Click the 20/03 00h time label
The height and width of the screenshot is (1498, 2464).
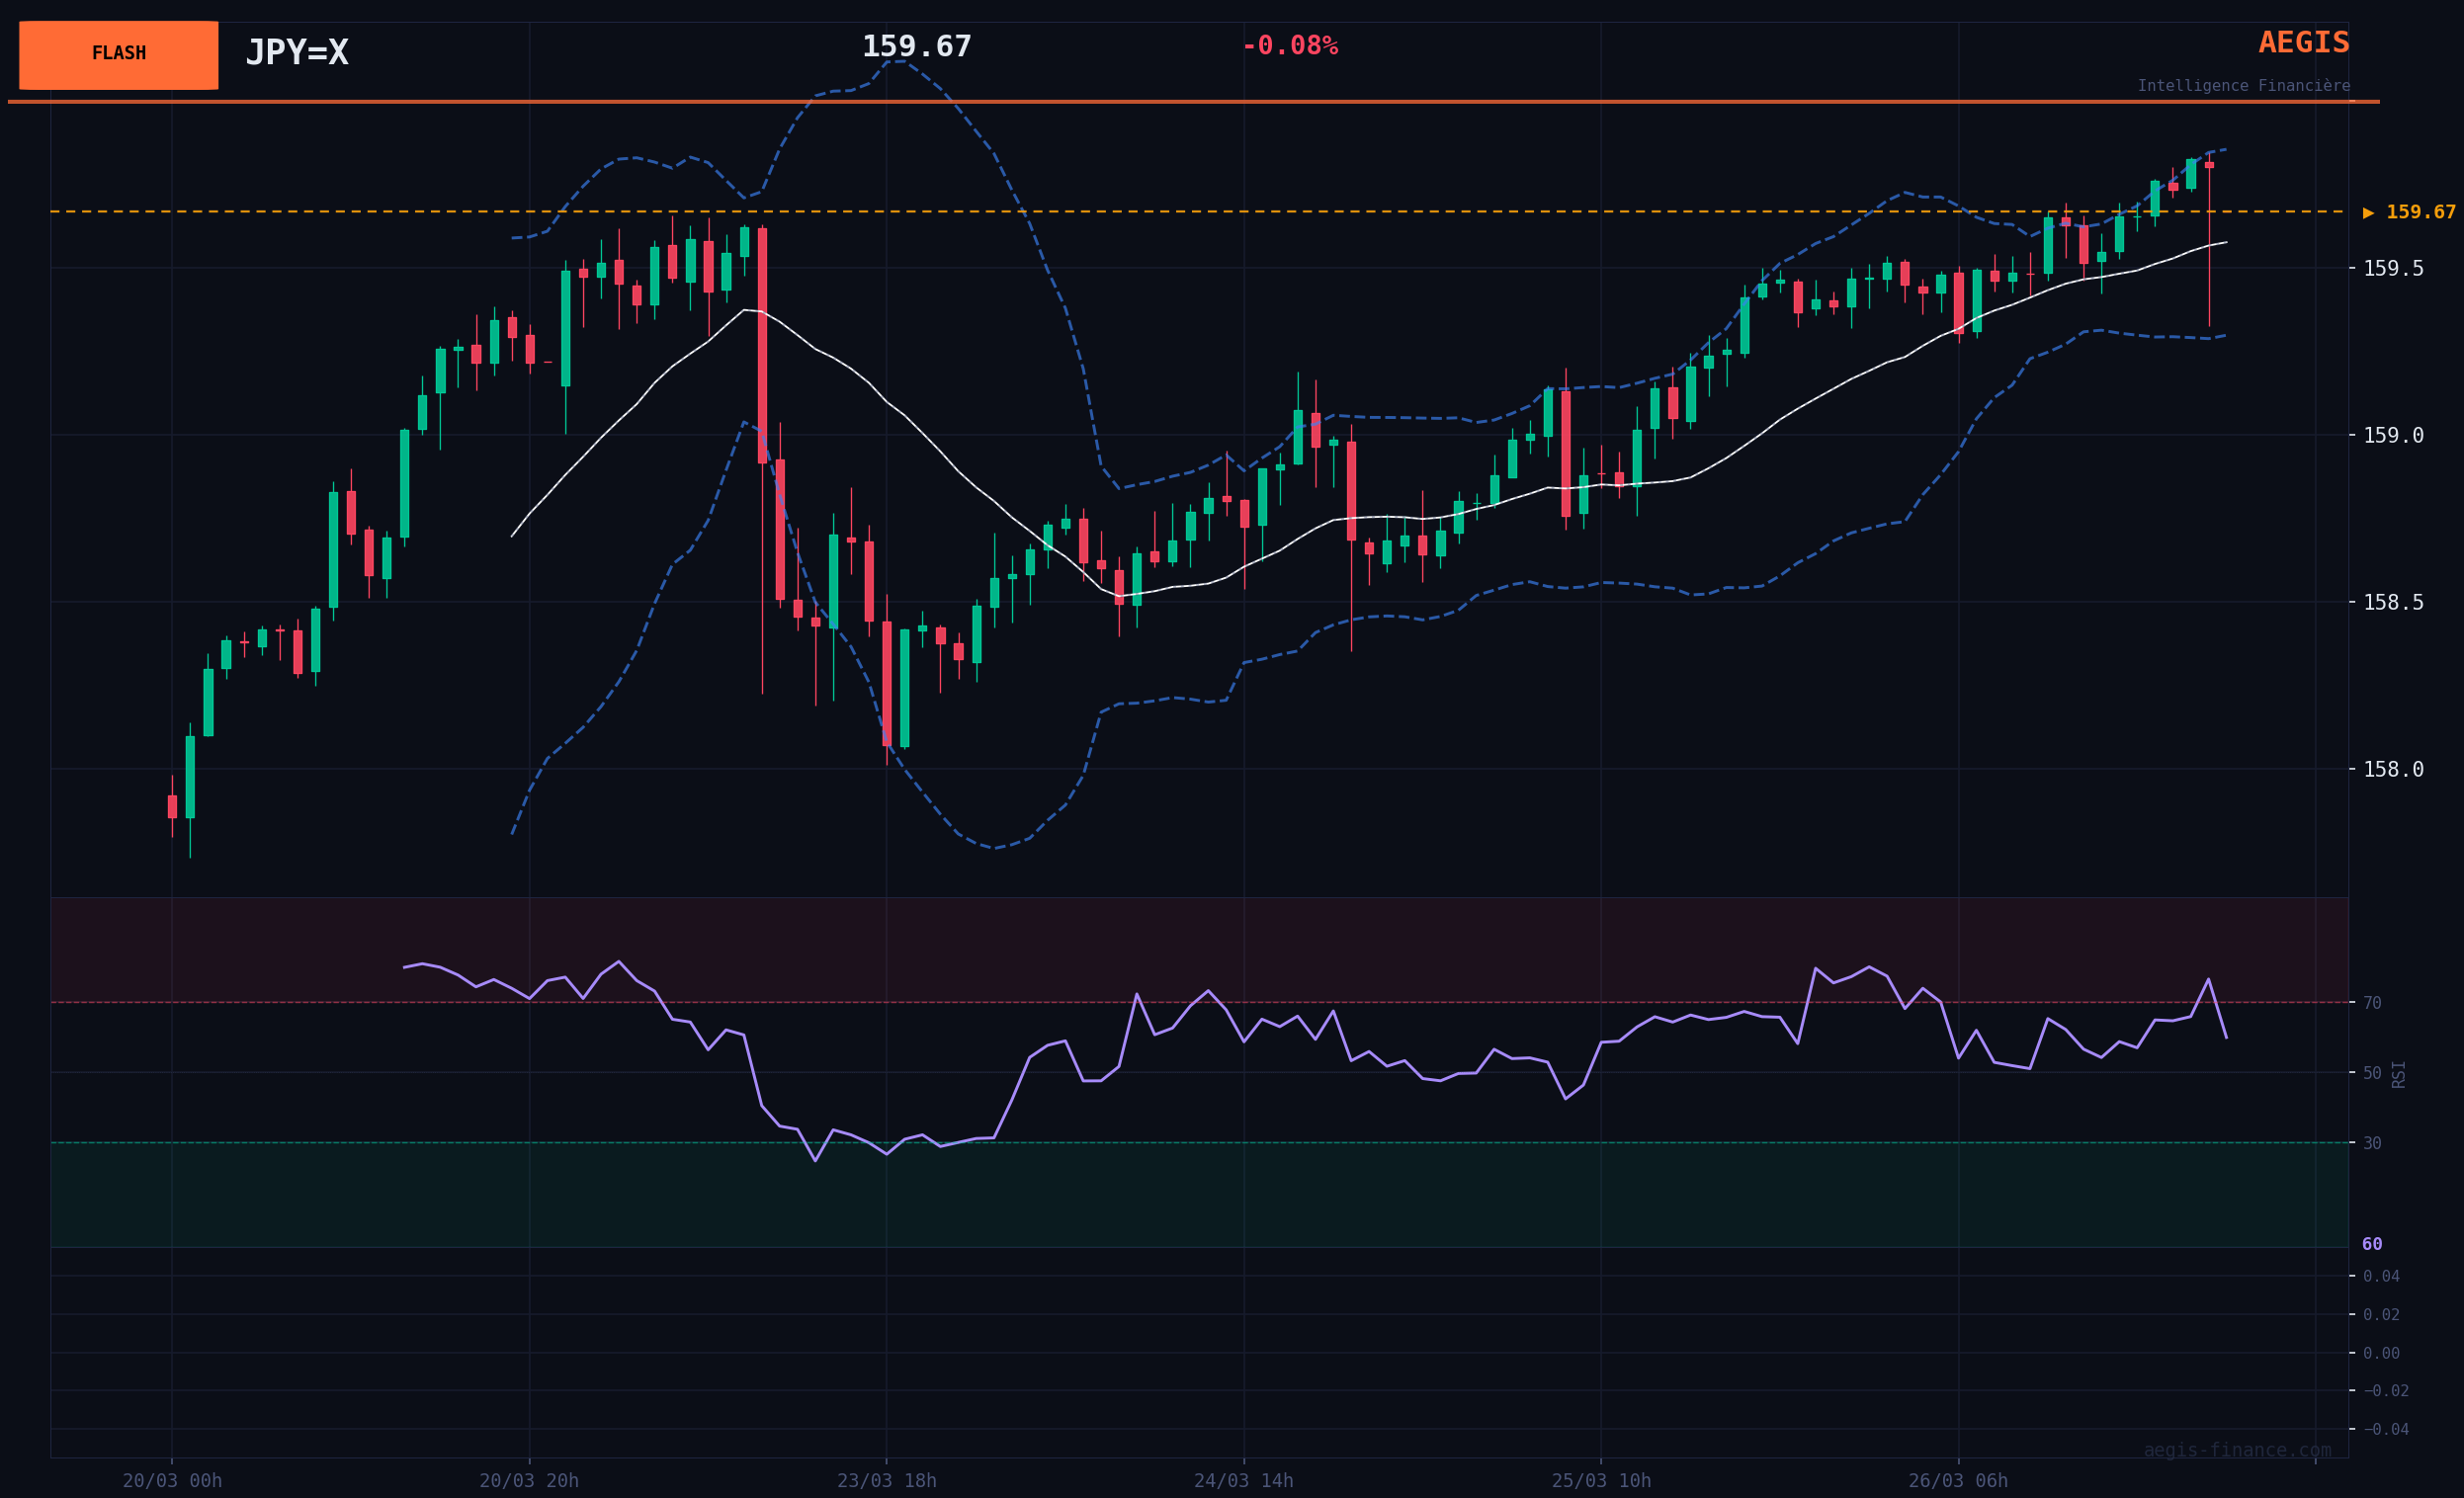tap(172, 1481)
